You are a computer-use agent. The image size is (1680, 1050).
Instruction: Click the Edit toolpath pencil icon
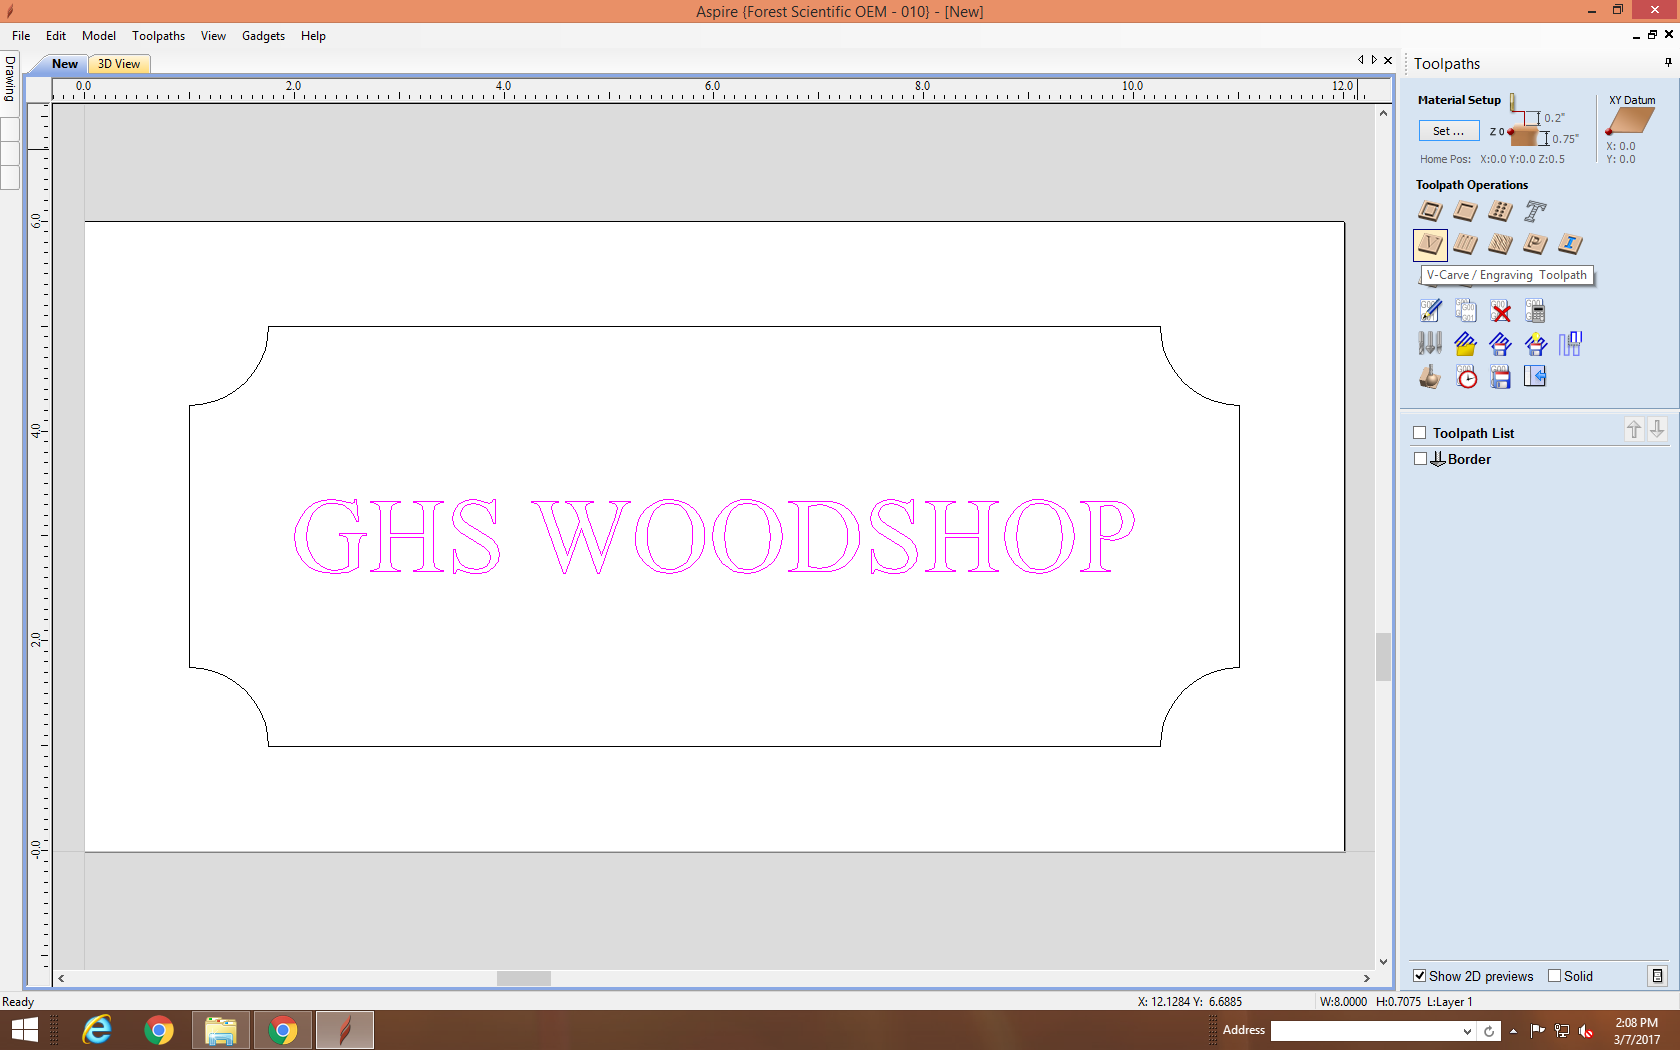point(1430,311)
